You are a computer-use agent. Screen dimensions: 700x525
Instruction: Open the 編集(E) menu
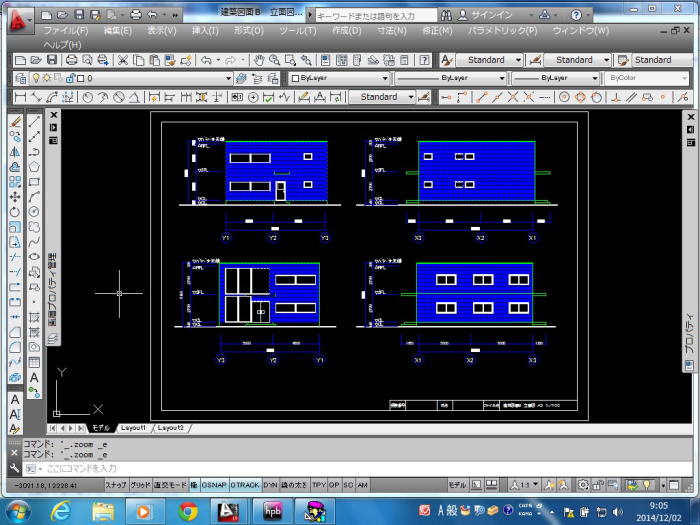tap(117, 31)
